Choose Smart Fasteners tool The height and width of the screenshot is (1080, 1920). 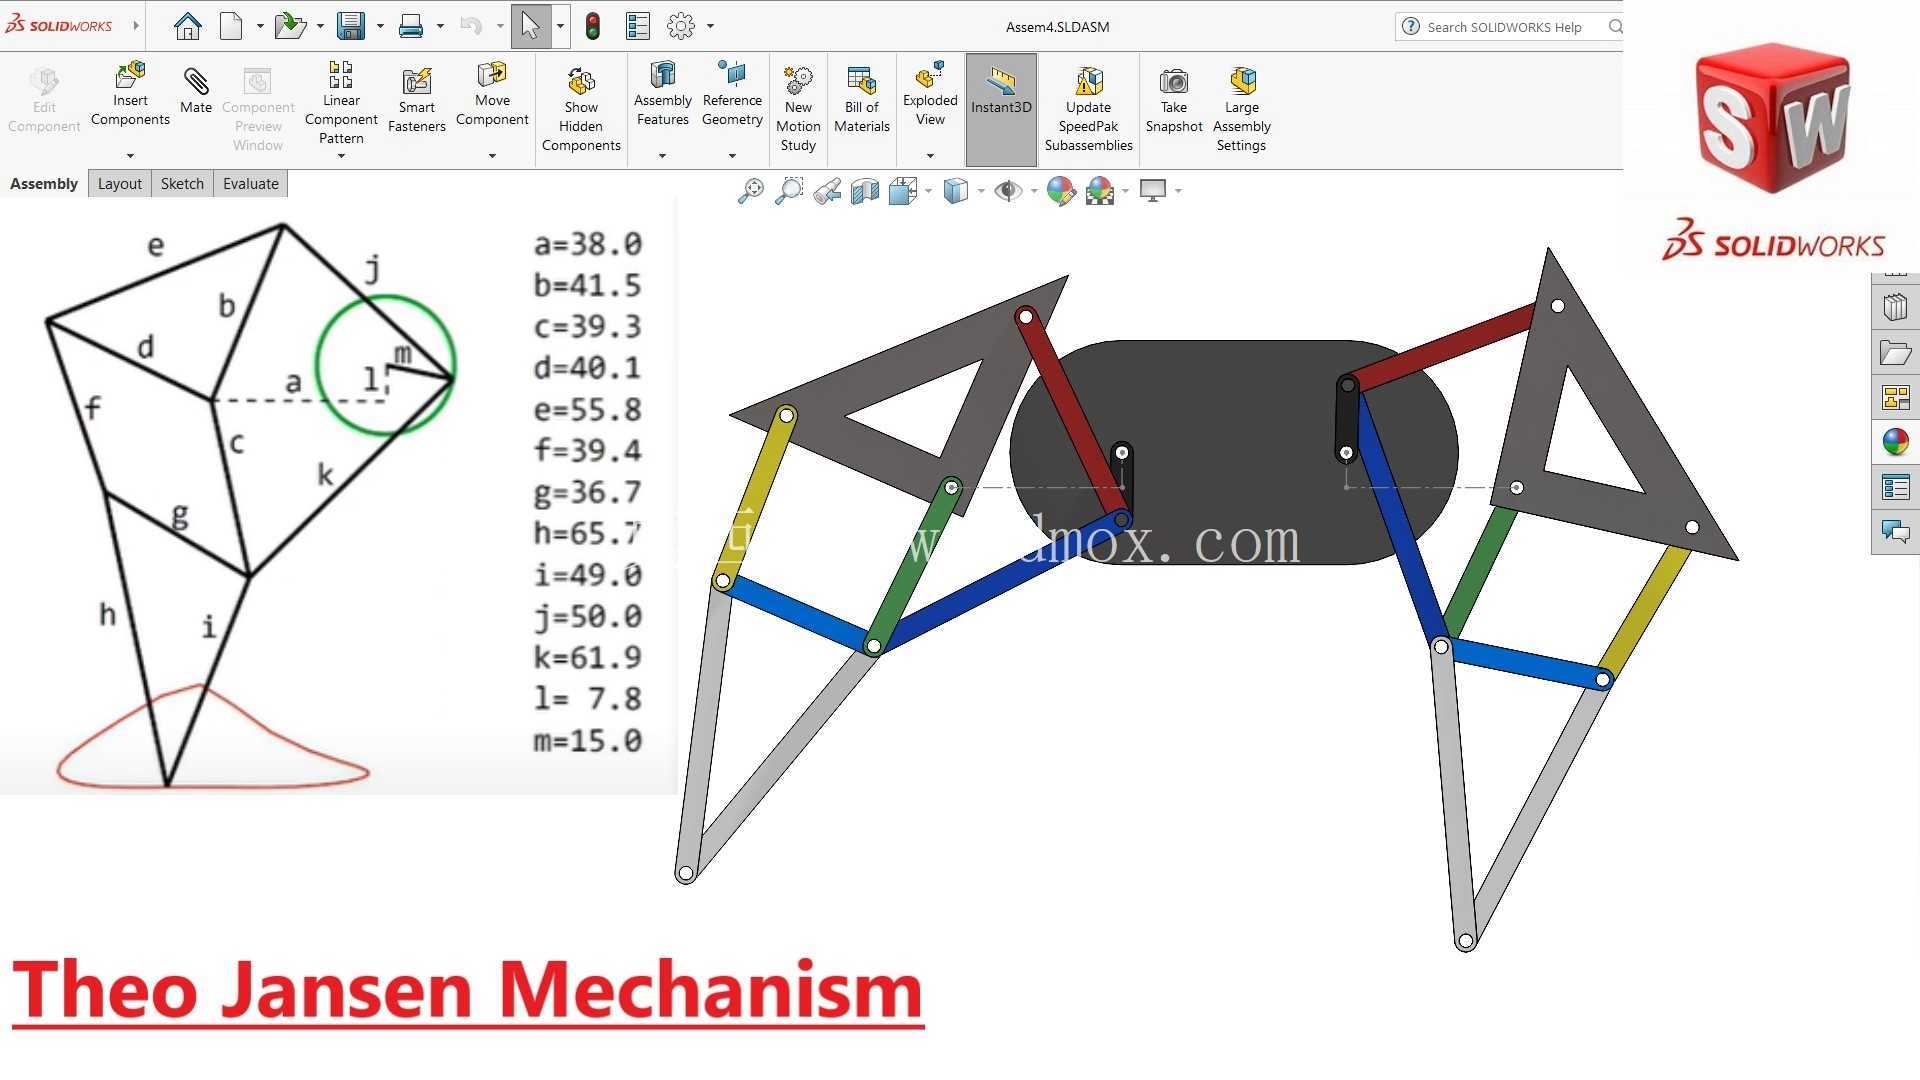click(x=417, y=101)
